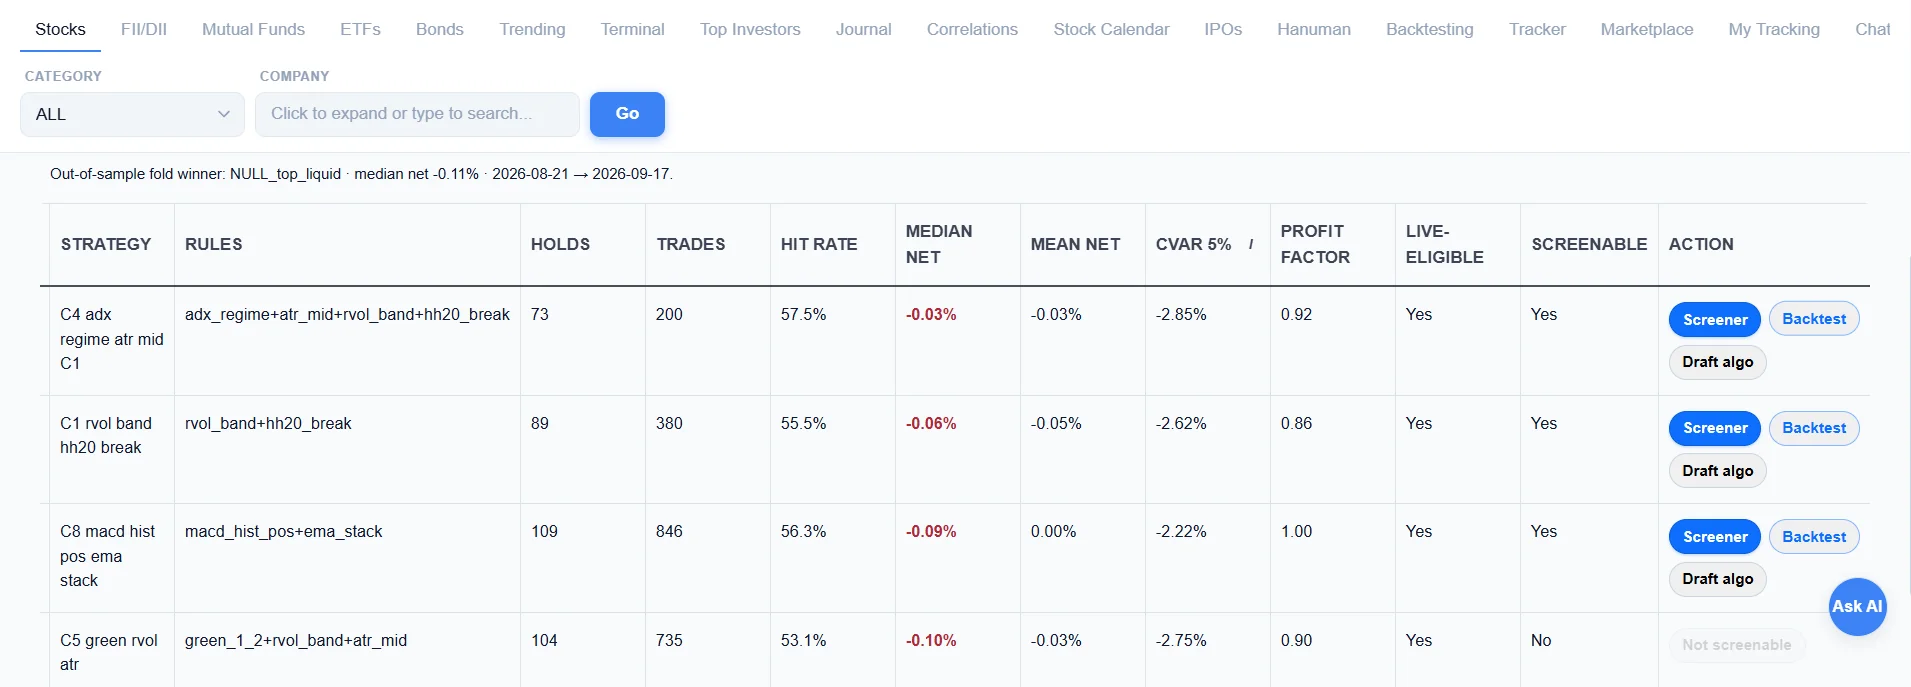Viewport: 1911px width, 687px height.
Task: Select the IPOs tab
Action: coord(1223,29)
